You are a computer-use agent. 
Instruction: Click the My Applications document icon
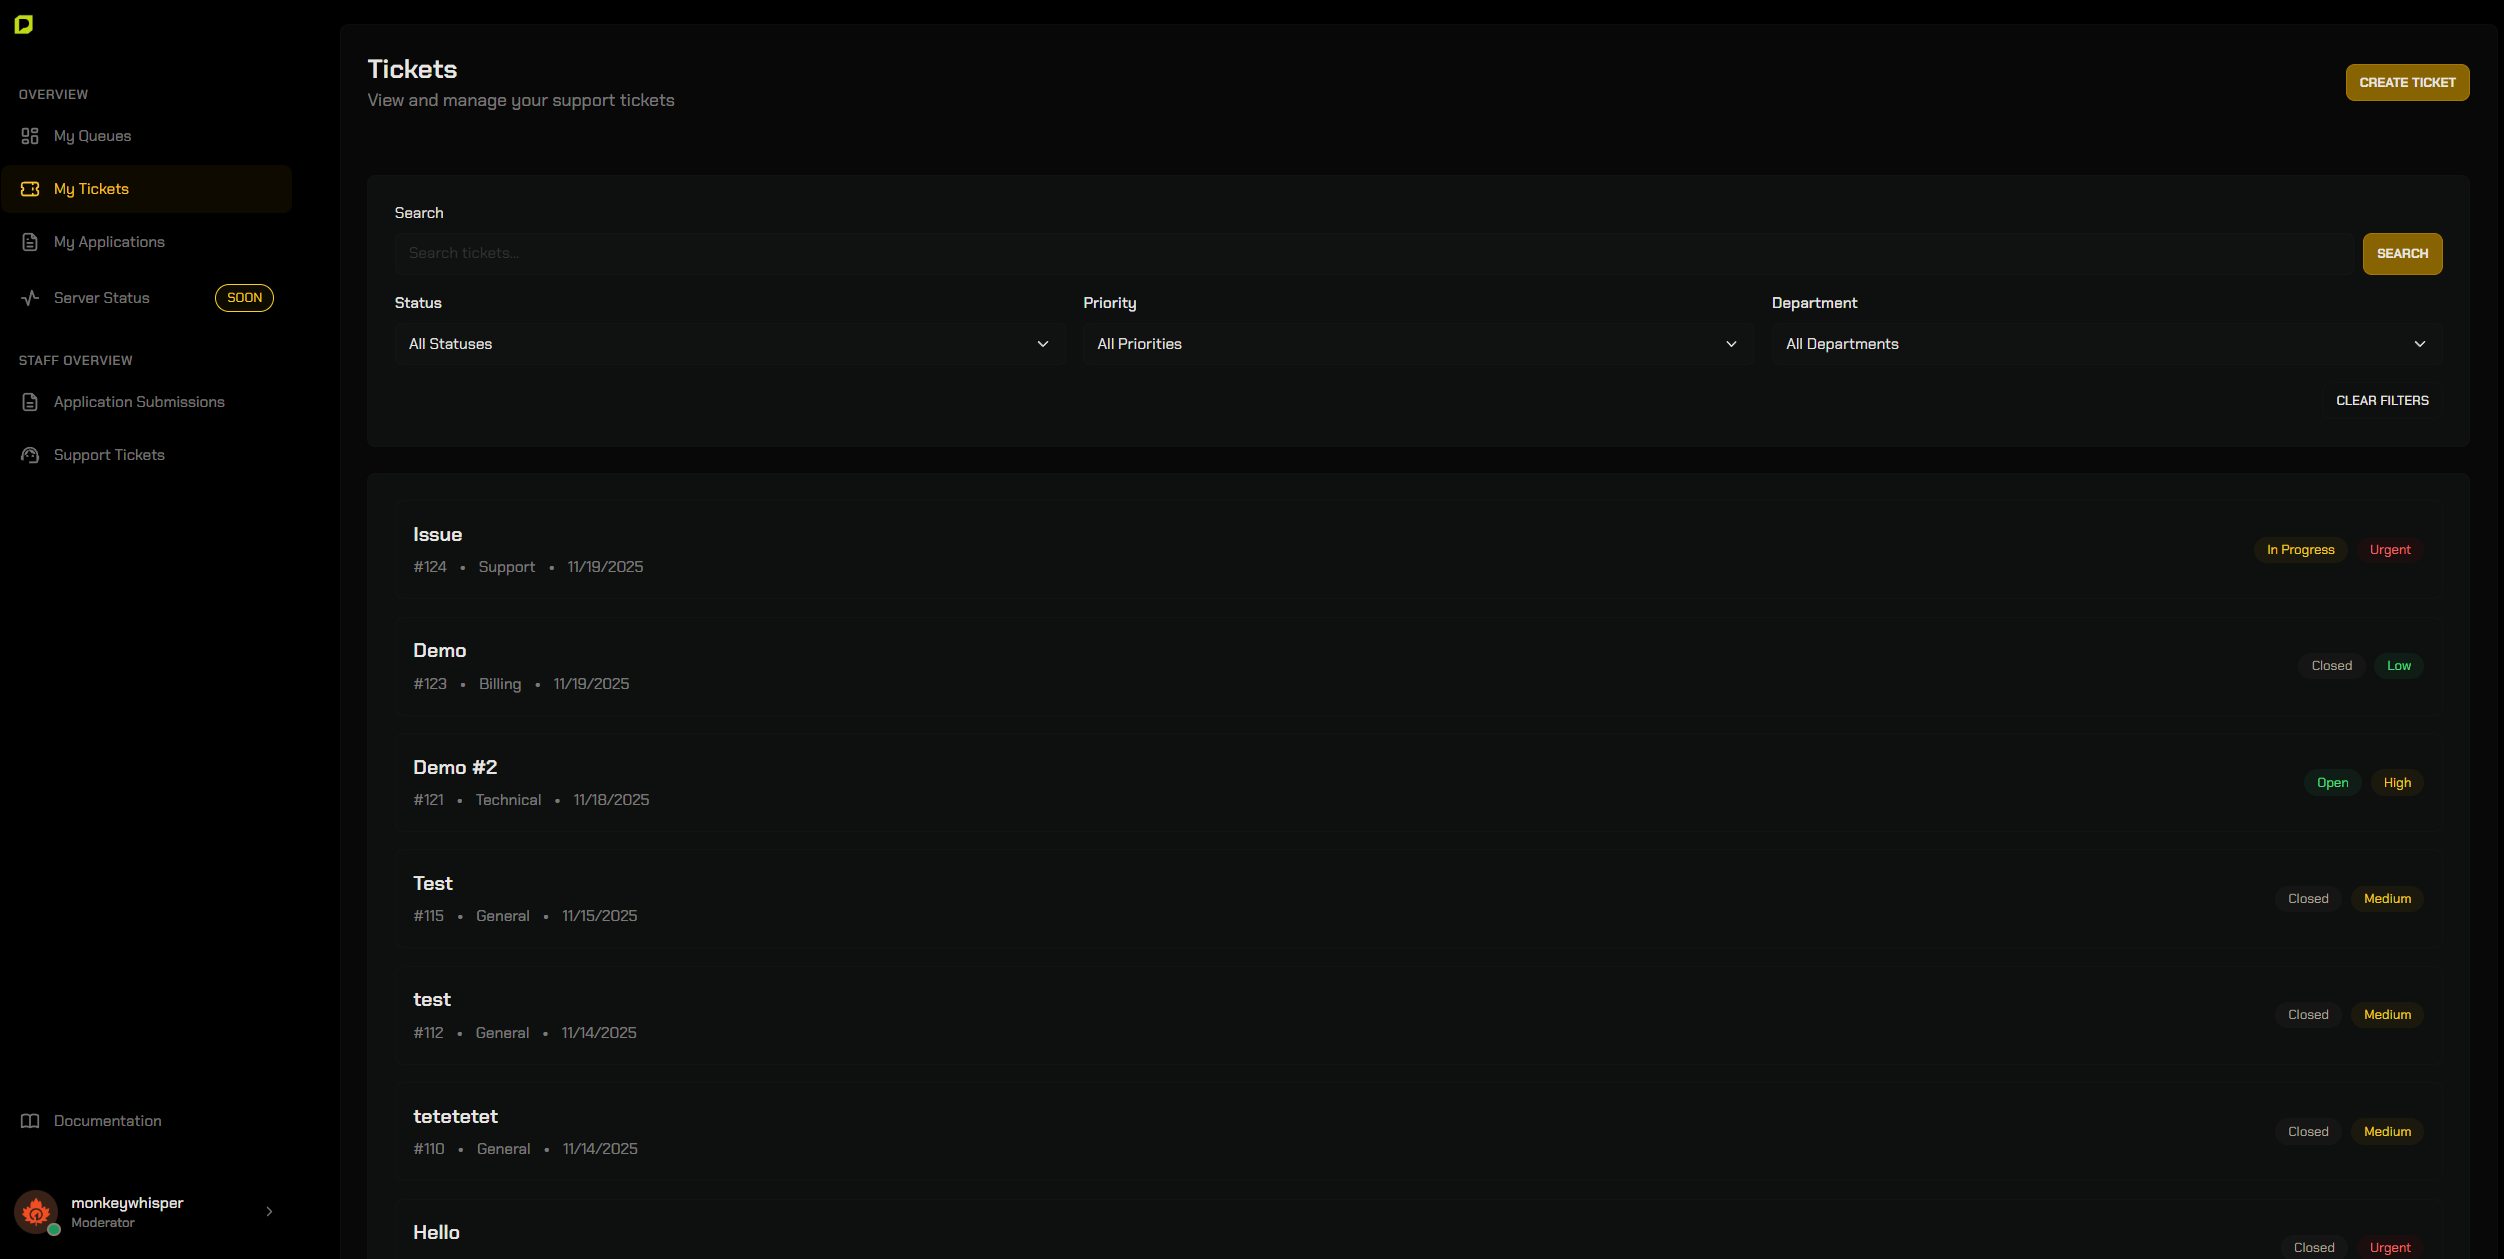tap(30, 242)
